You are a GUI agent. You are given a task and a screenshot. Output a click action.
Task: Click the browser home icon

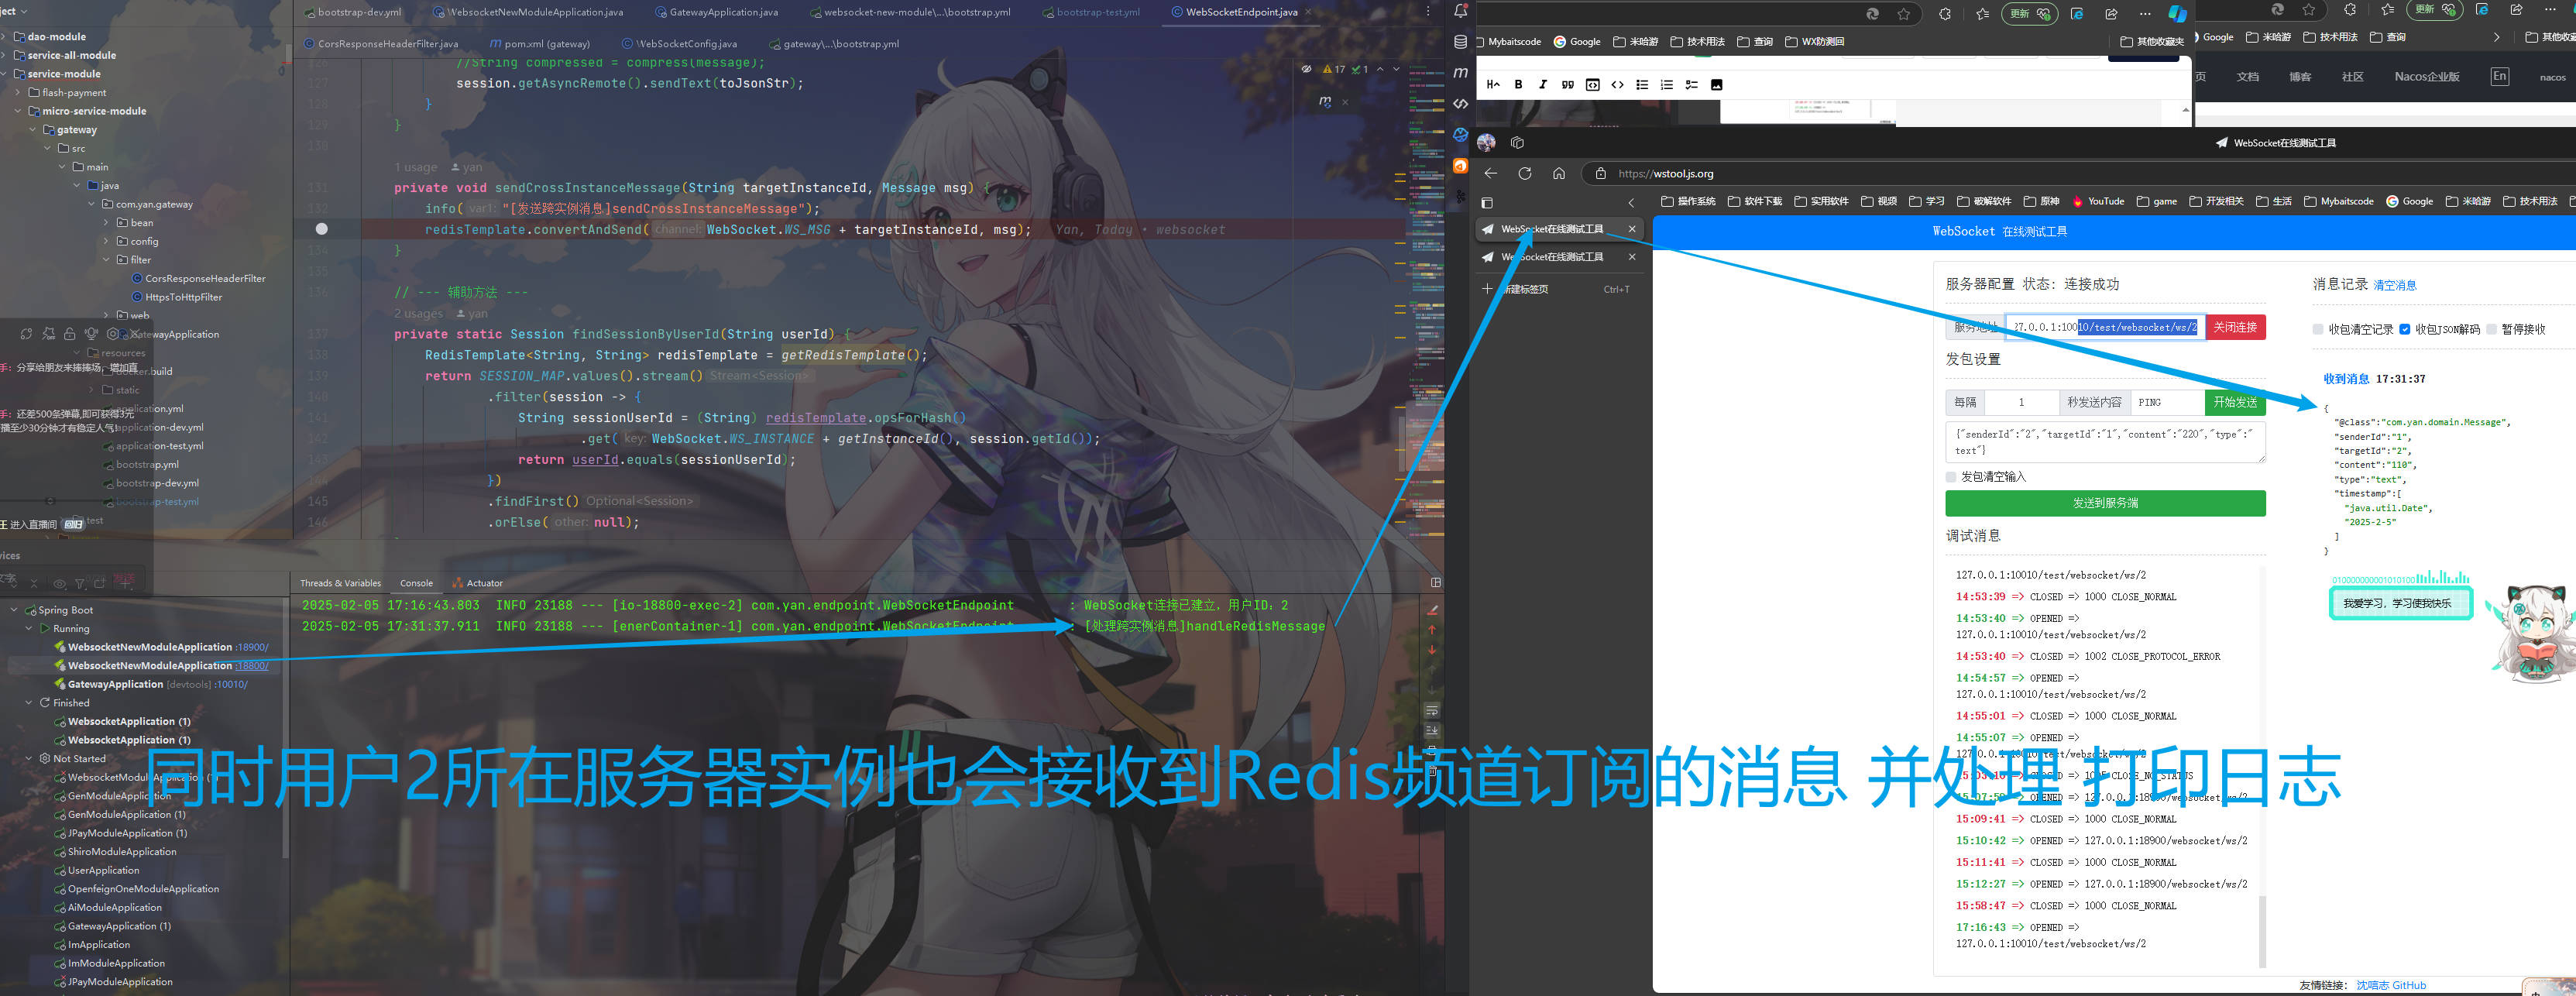1558,173
